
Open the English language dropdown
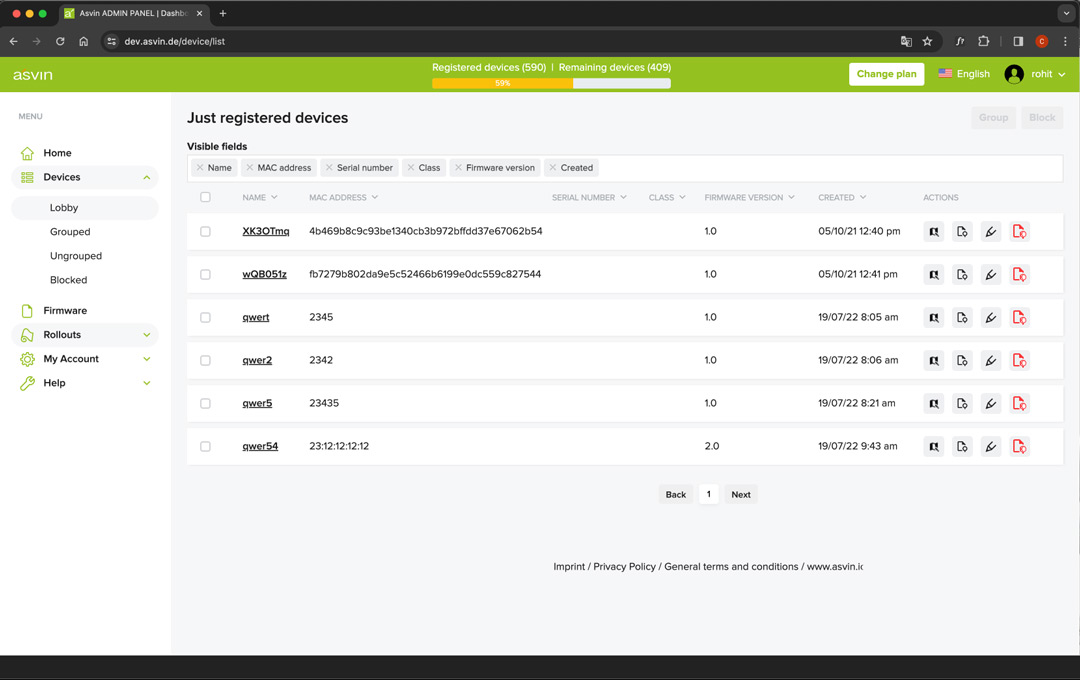[x=964, y=74]
